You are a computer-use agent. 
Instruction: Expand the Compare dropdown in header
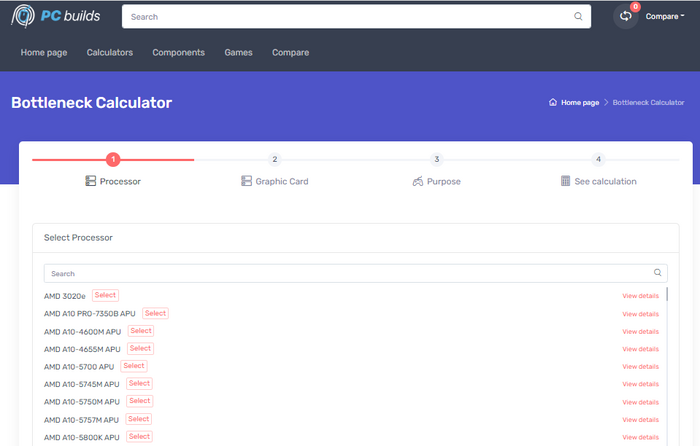tap(665, 17)
